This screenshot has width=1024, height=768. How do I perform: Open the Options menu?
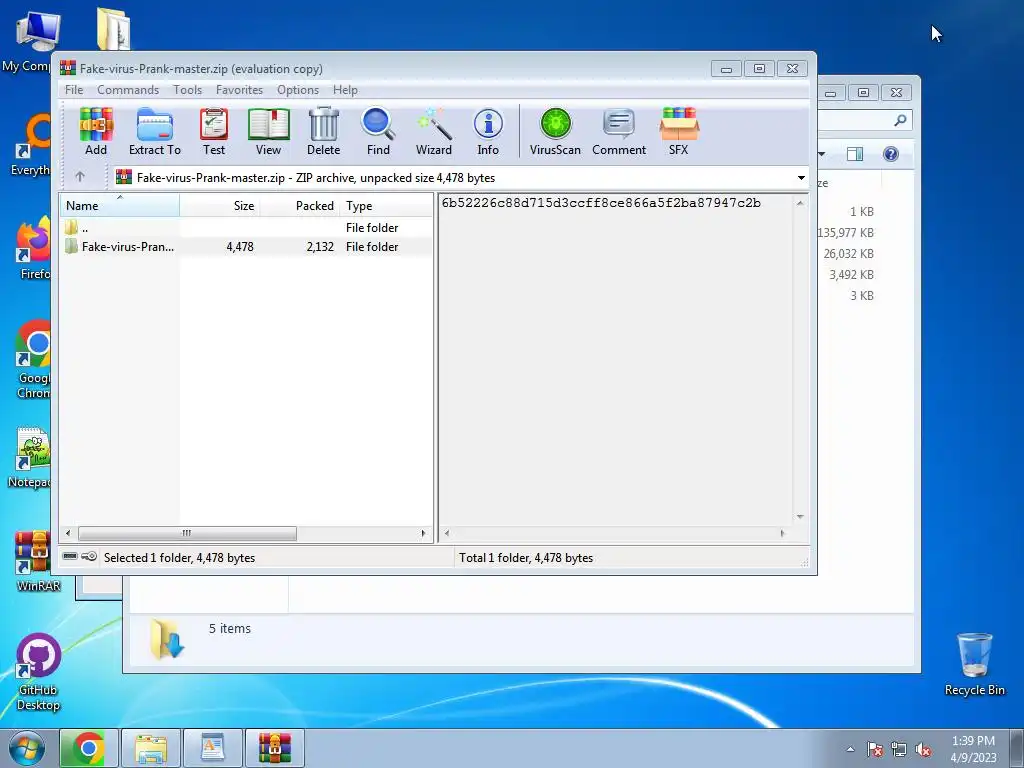coord(298,89)
